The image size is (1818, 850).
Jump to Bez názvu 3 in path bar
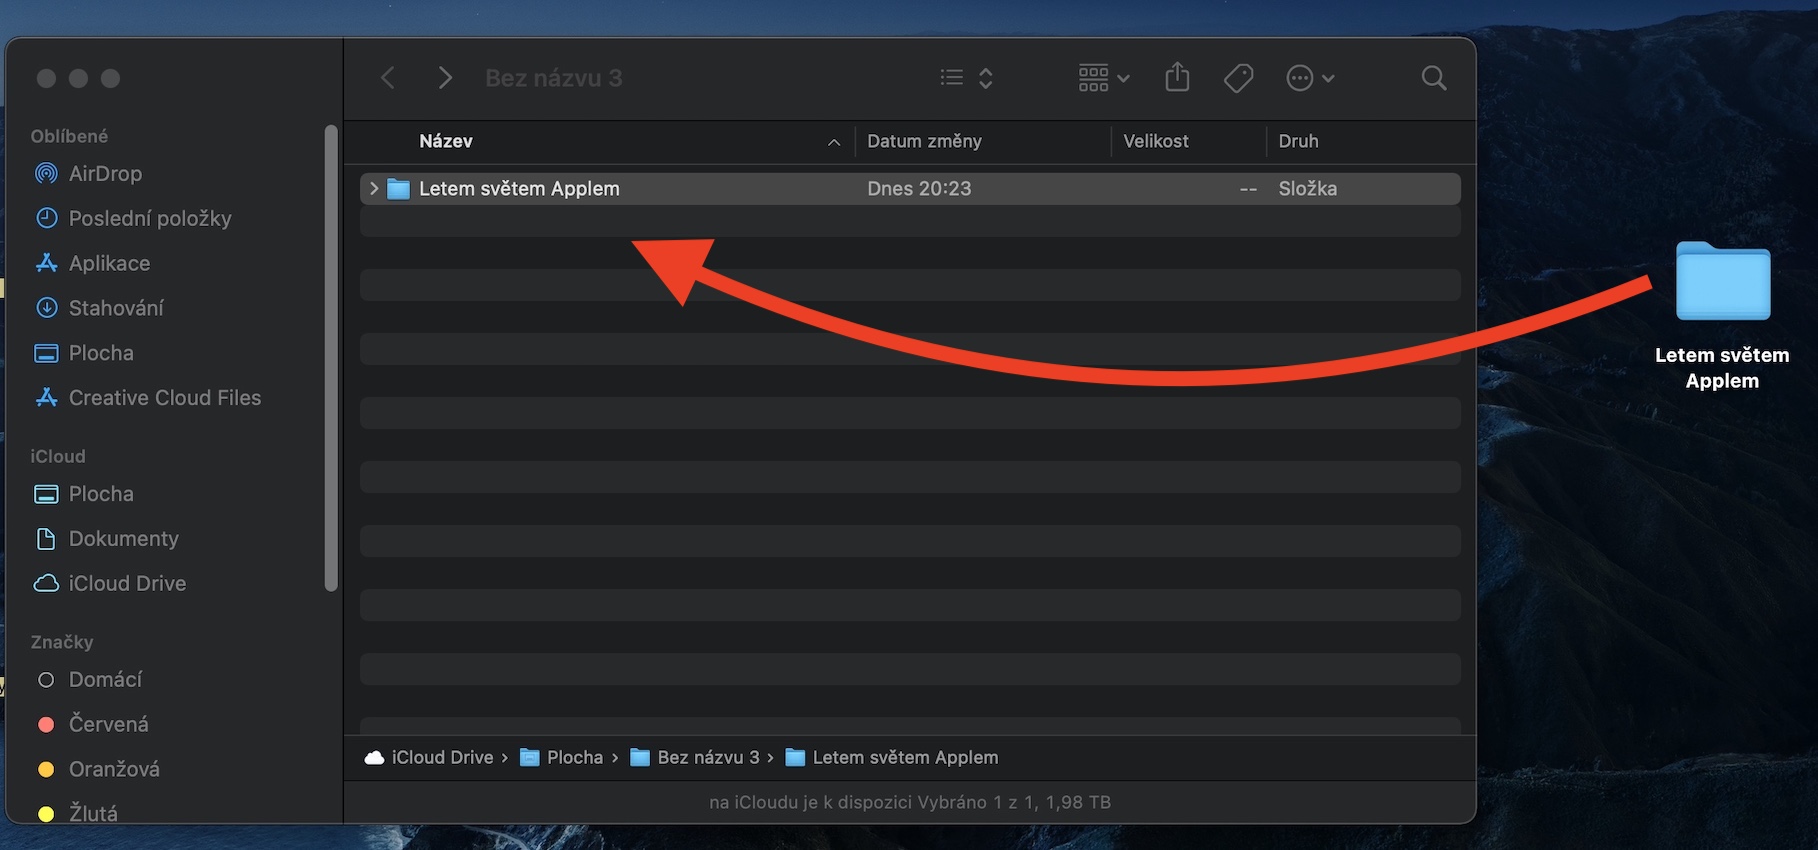click(695, 758)
